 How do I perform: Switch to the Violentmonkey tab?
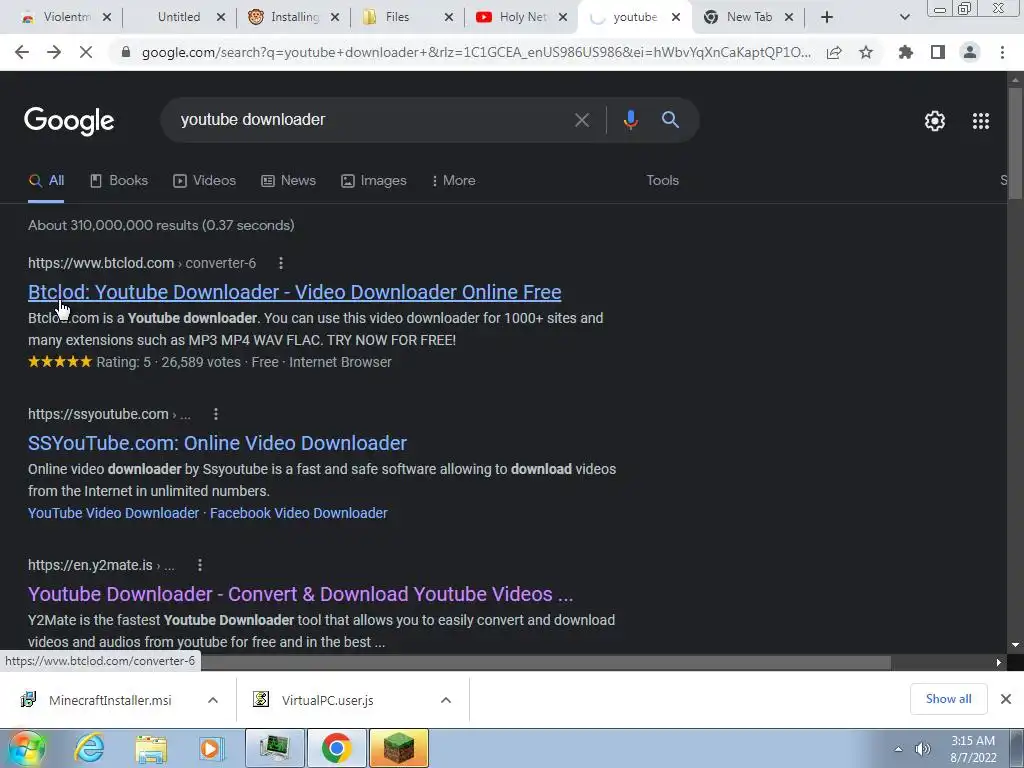[x=65, y=17]
